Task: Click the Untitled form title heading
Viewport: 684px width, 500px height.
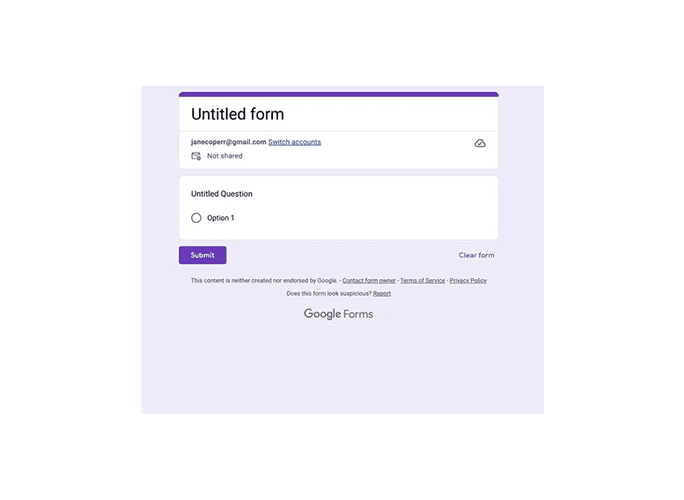Action: pyautogui.click(x=238, y=114)
